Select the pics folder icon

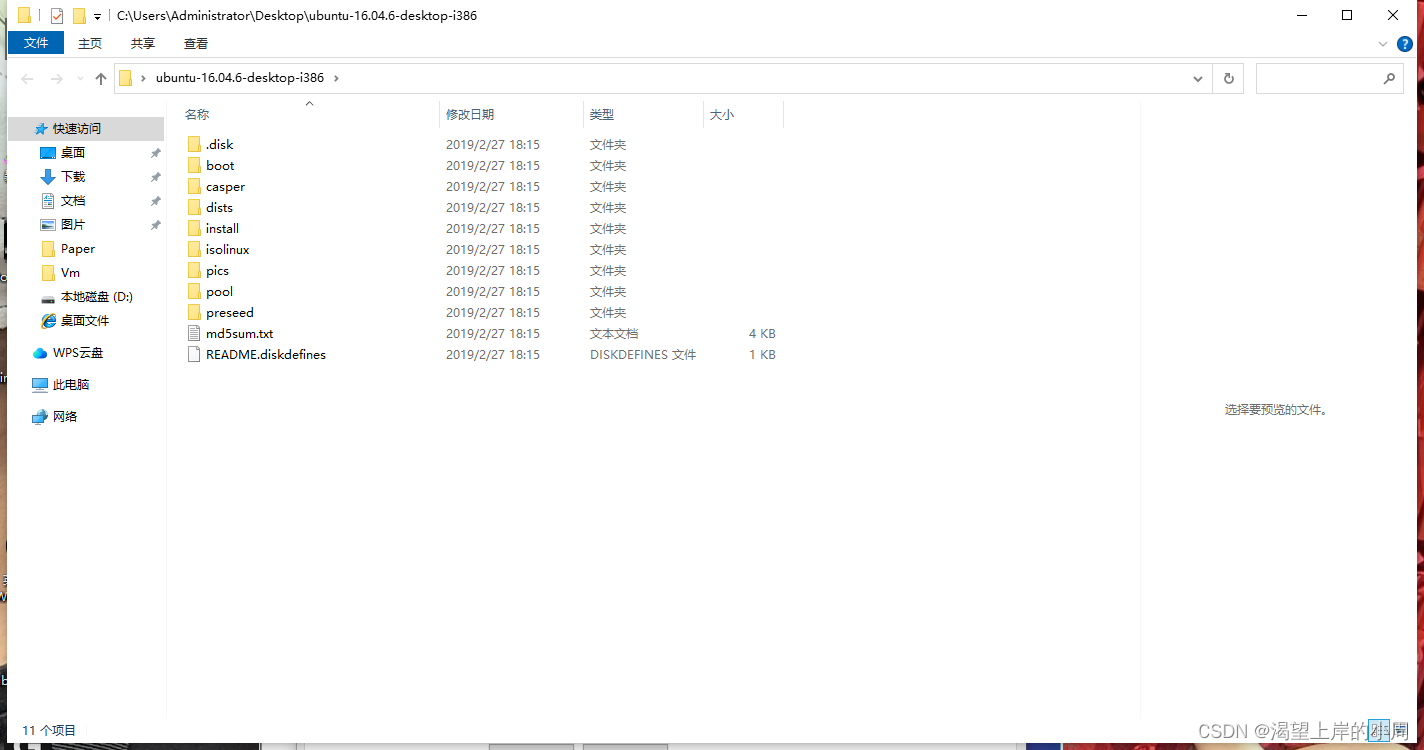click(x=194, y=270)
